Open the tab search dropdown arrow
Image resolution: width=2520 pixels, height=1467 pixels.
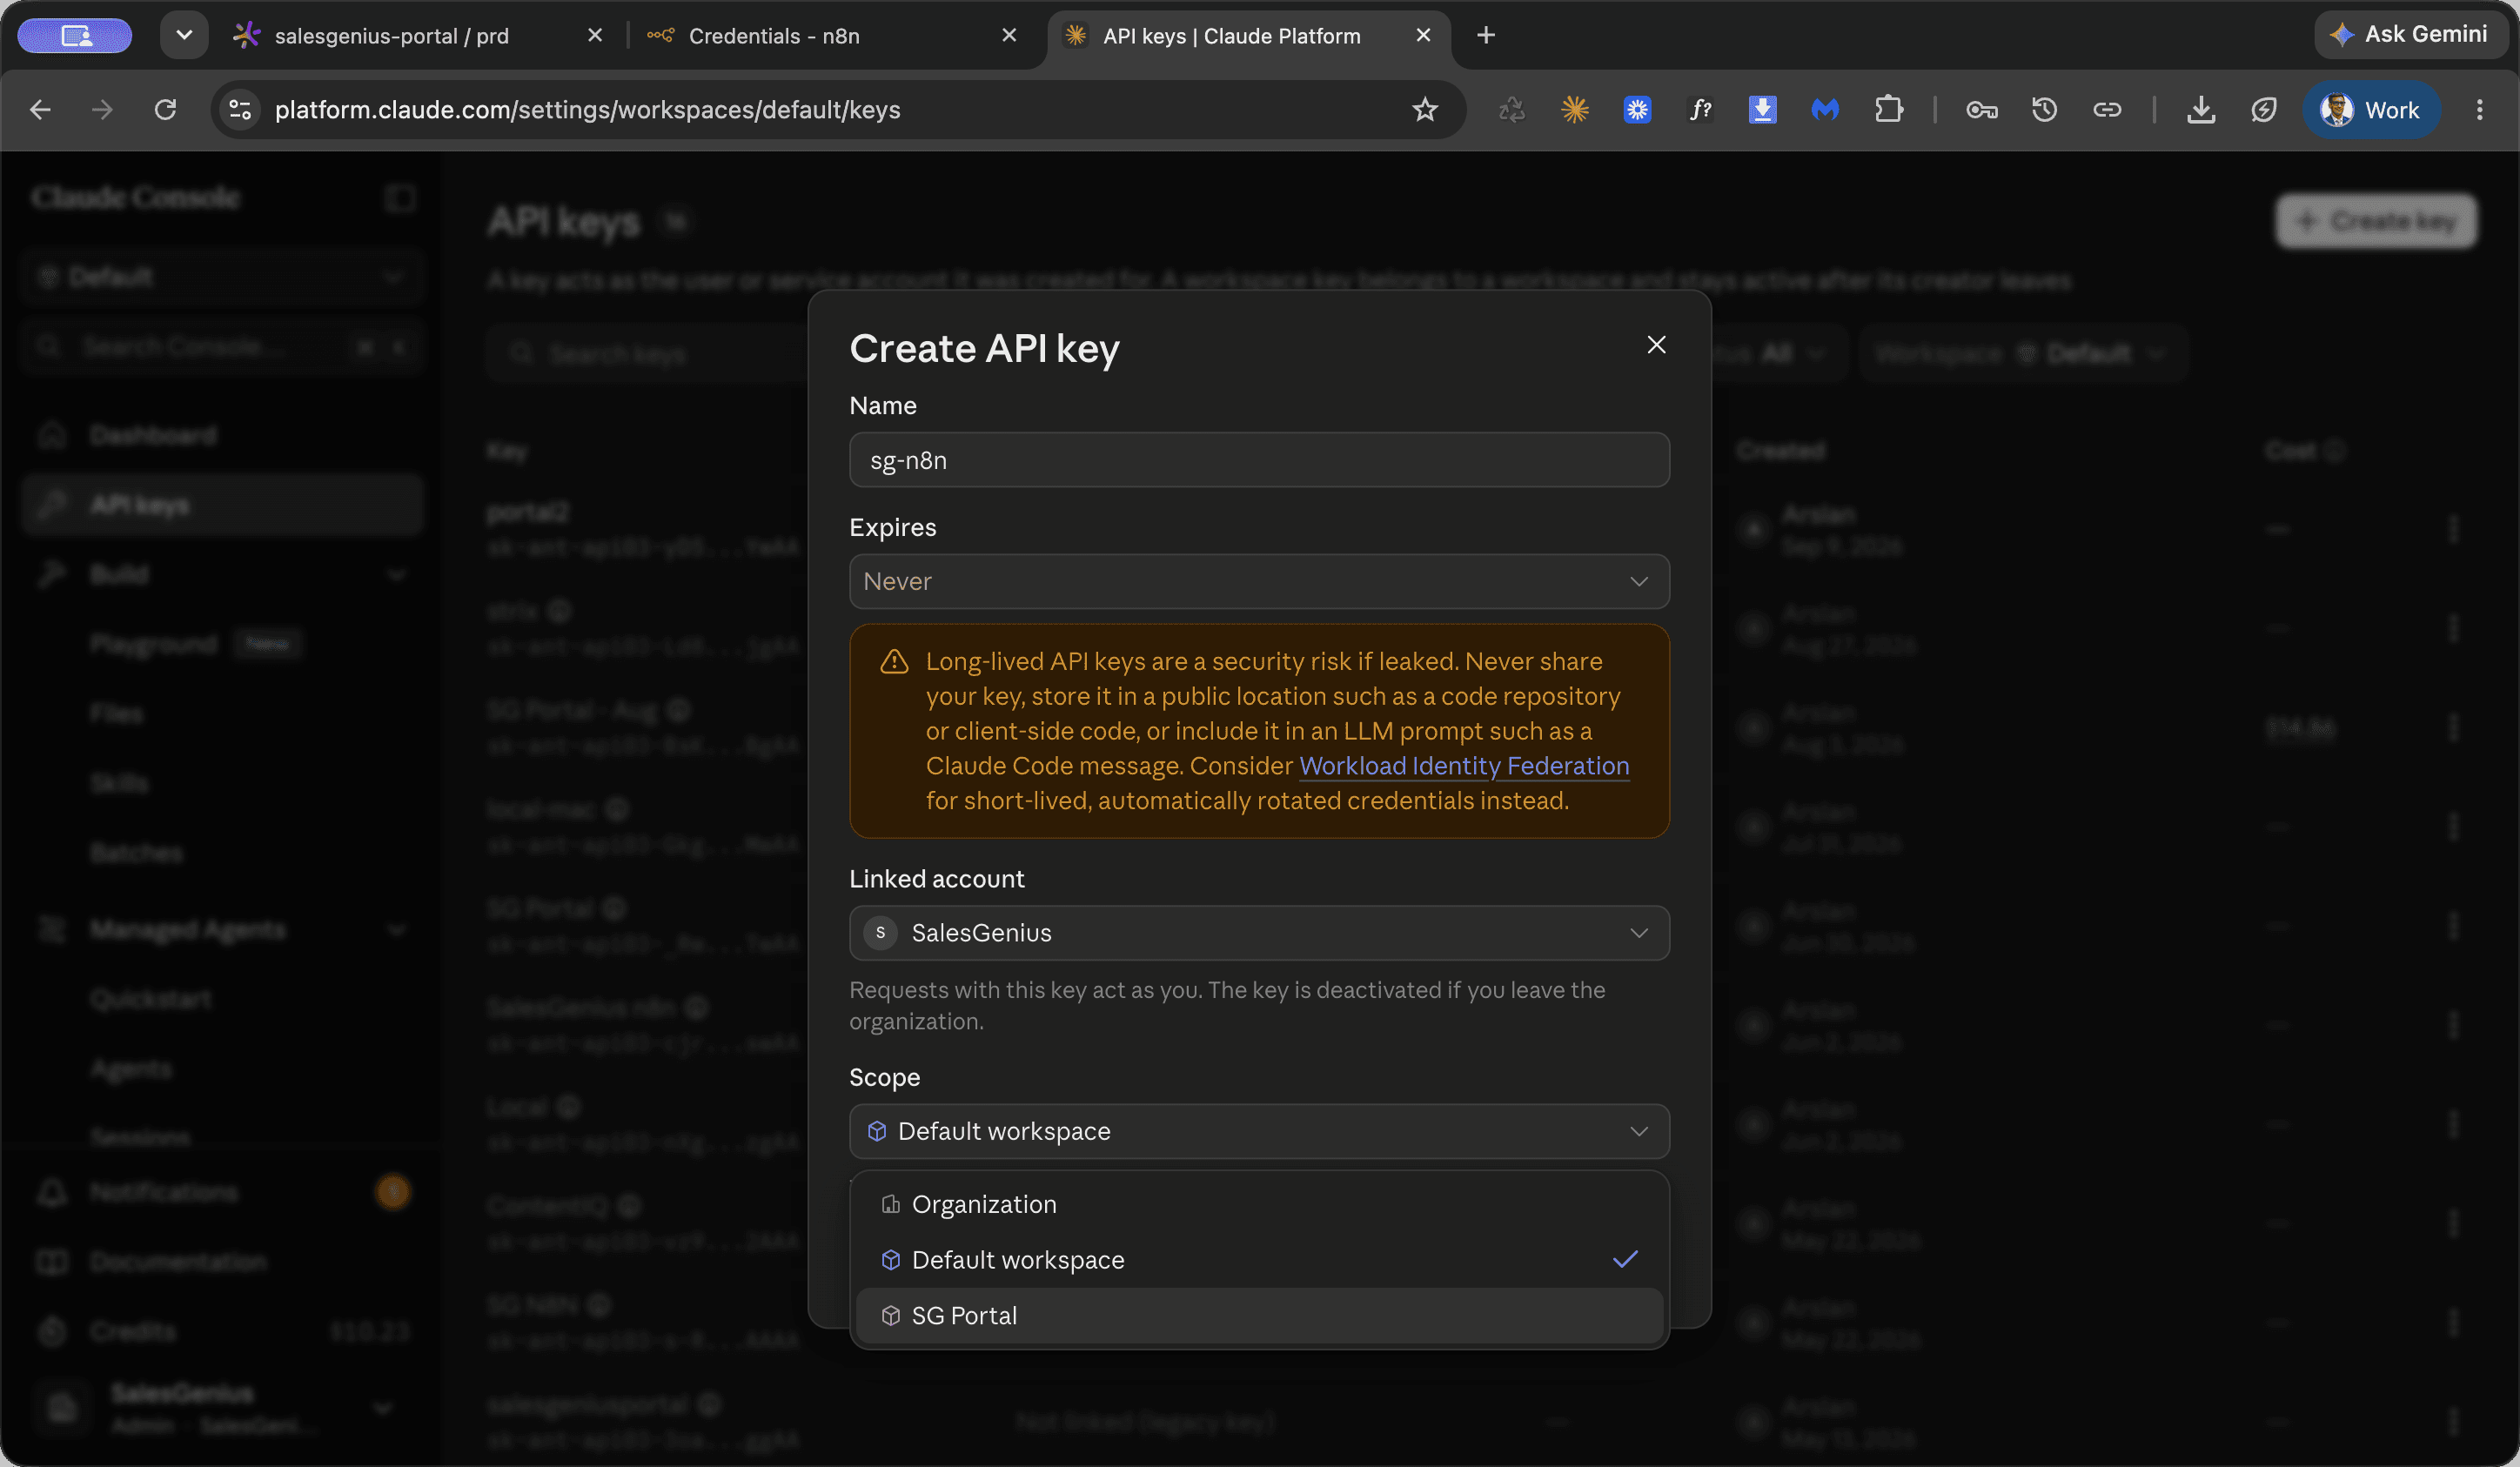[x=184, y=35]
